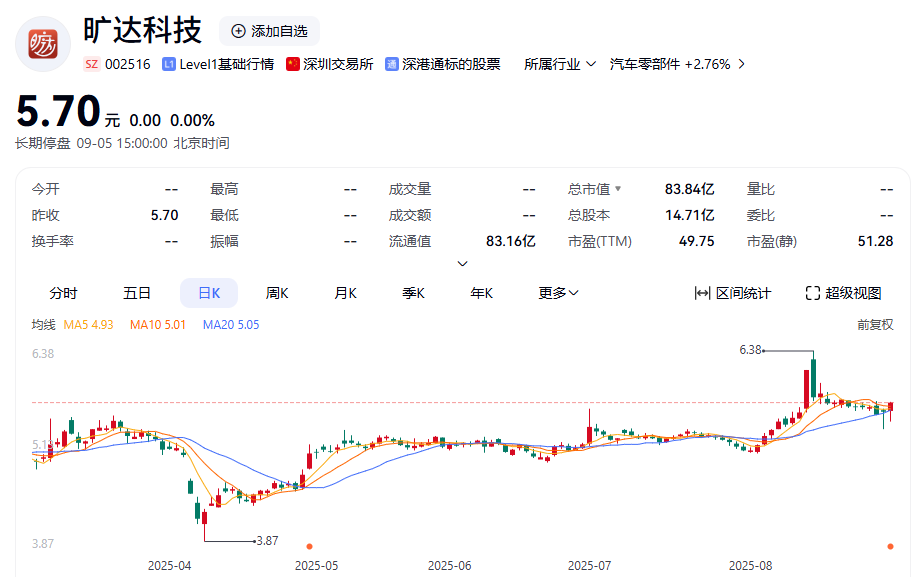The height and width of the screenshot is (577, 913).
Task: Click the 前复权 adjustment setting
Action: (875, 324)
